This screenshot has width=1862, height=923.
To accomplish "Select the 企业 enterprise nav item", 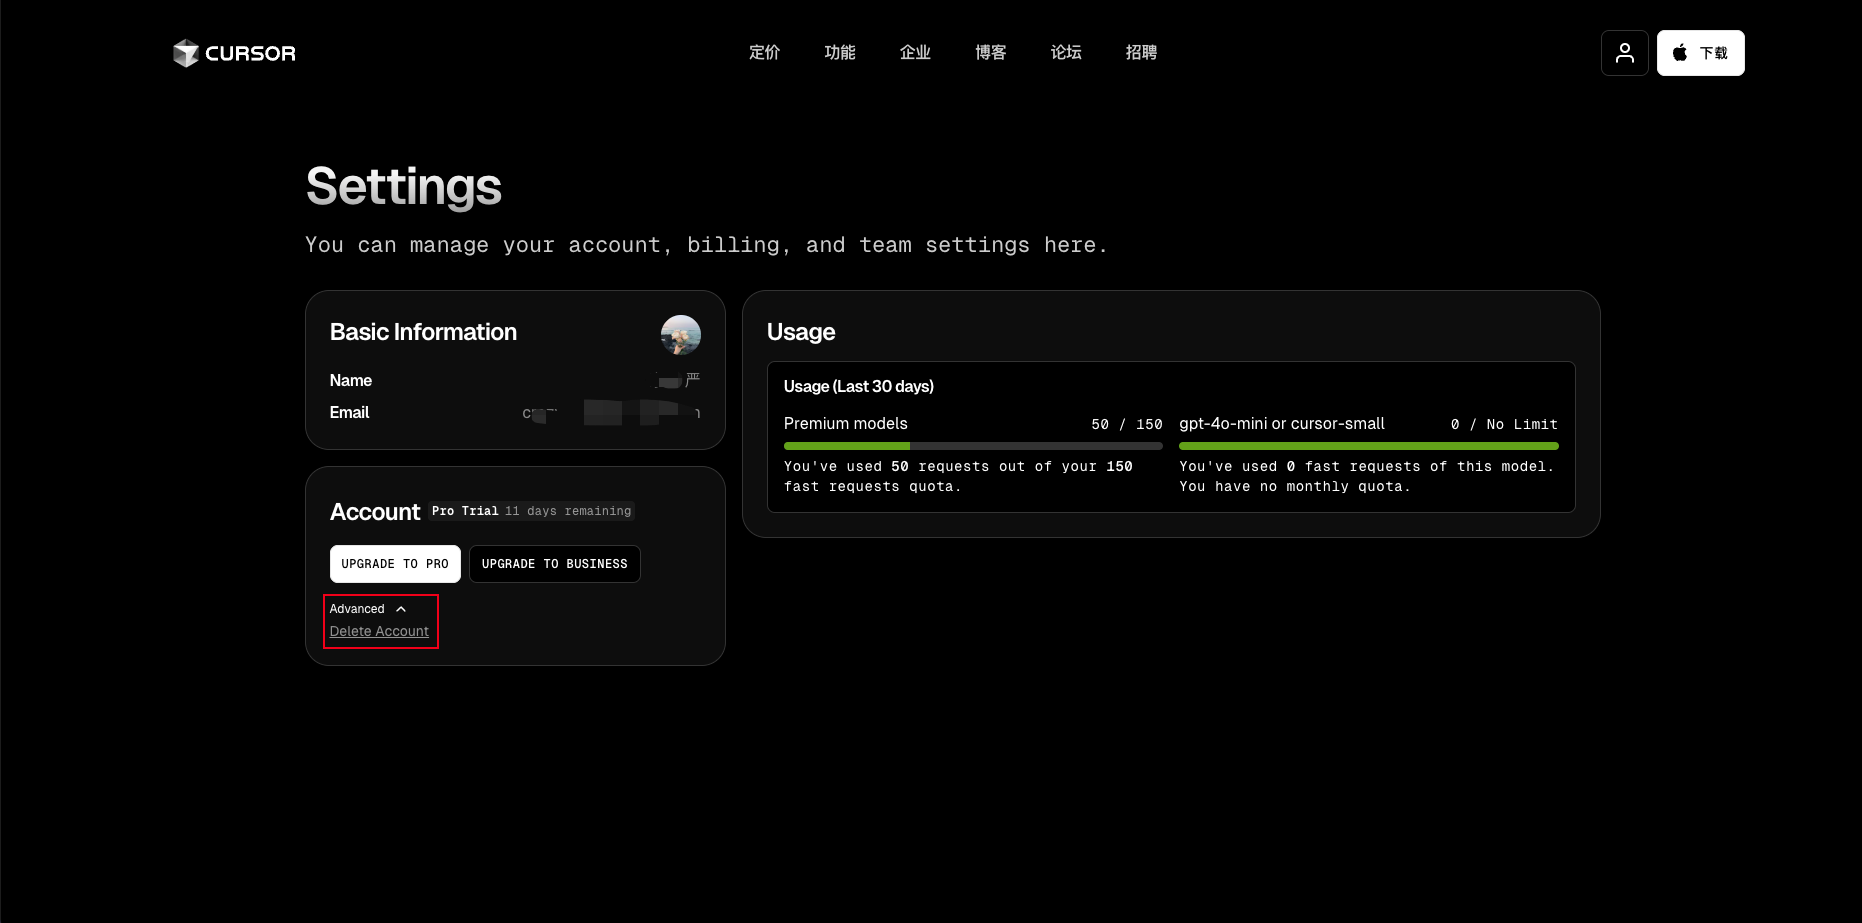I will [915, 53].
